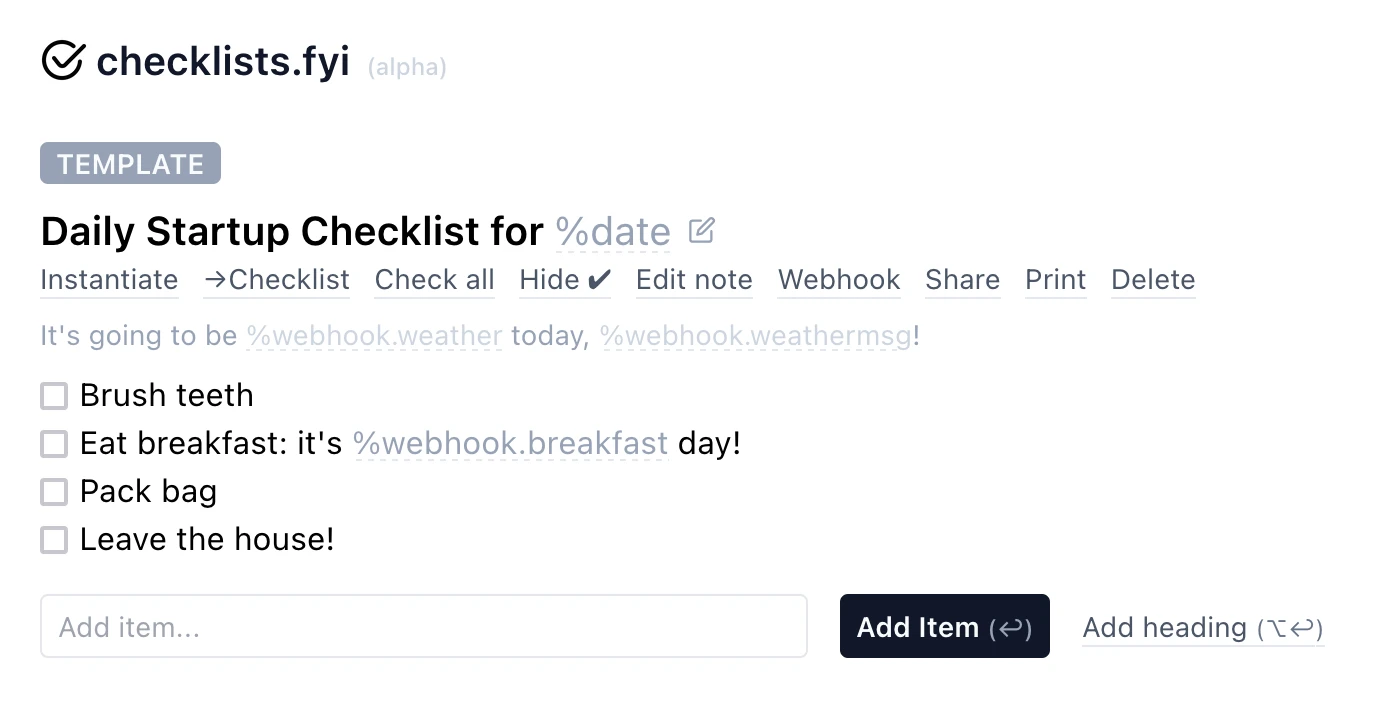
Task: Select the Check all action
Action: point(434,280)
